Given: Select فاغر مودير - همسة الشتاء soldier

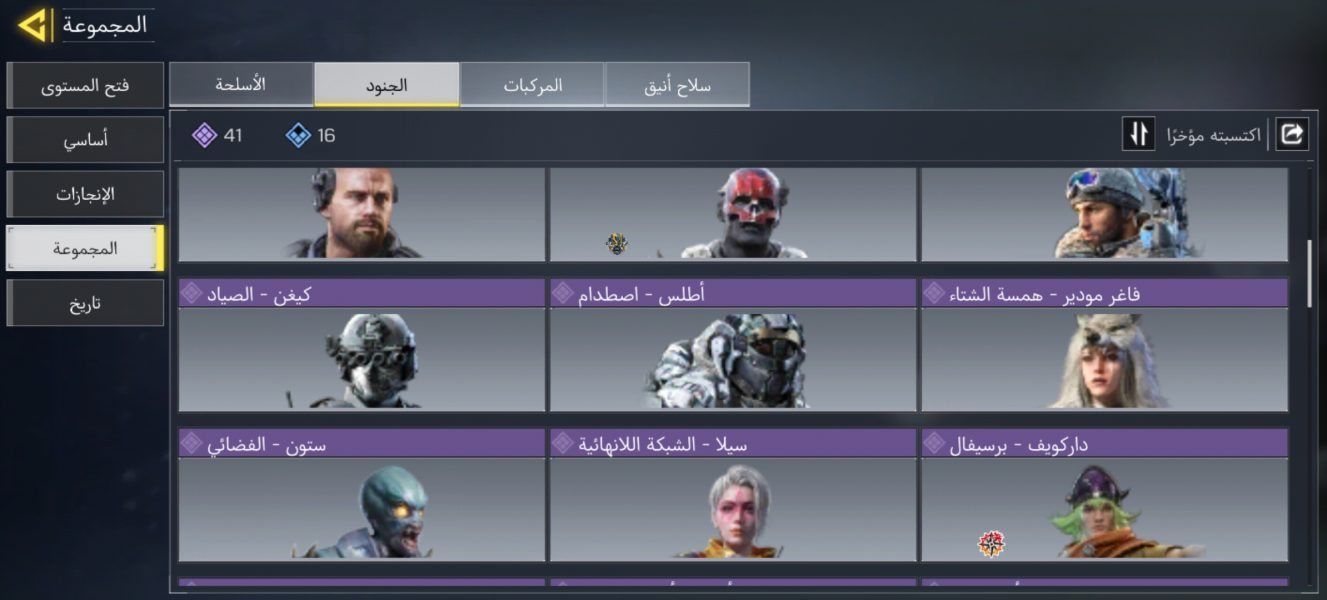Looking at the screenshot, I should tap(1104, 345).
